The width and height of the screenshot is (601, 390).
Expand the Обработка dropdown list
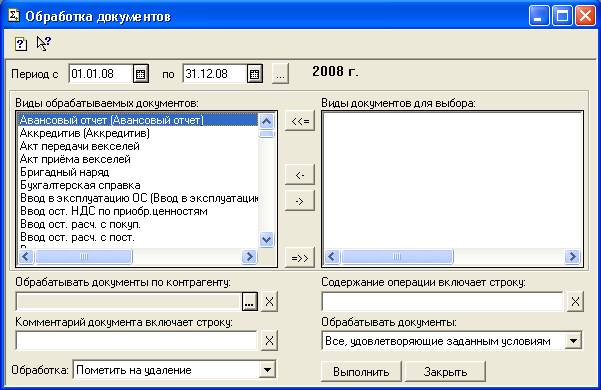click(267, 370)
